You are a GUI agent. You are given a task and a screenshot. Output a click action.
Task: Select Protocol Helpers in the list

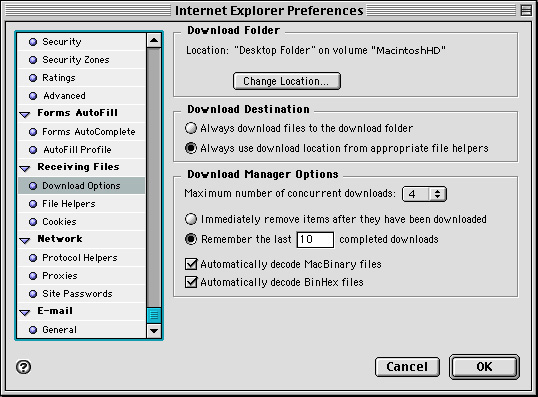(x=82, y=258)
